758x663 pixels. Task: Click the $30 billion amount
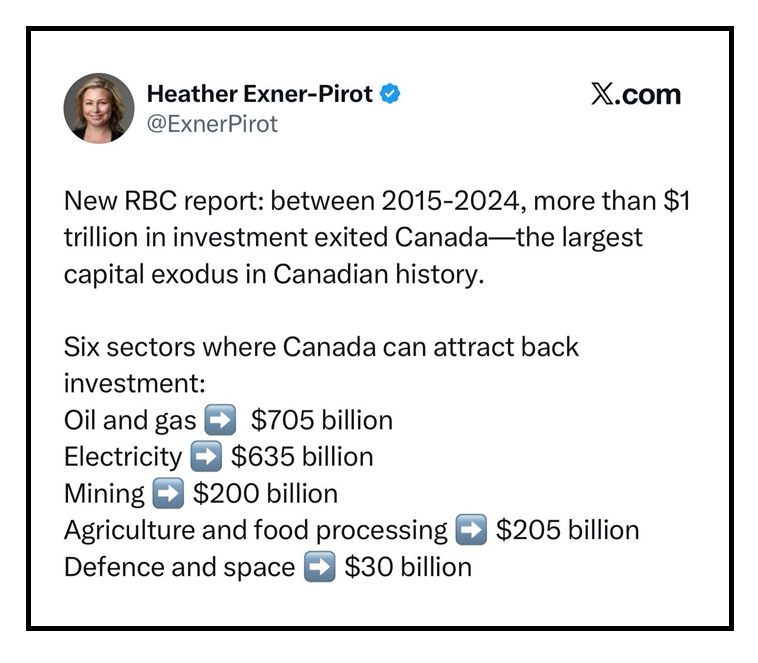[x=408, y=567]
